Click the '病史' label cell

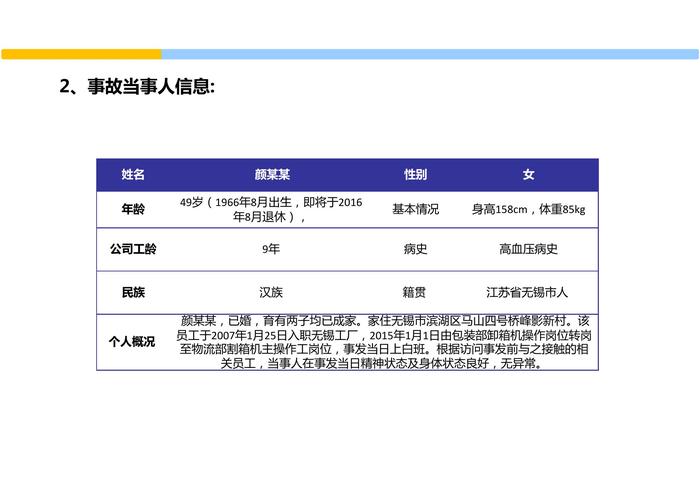[415, 249]
